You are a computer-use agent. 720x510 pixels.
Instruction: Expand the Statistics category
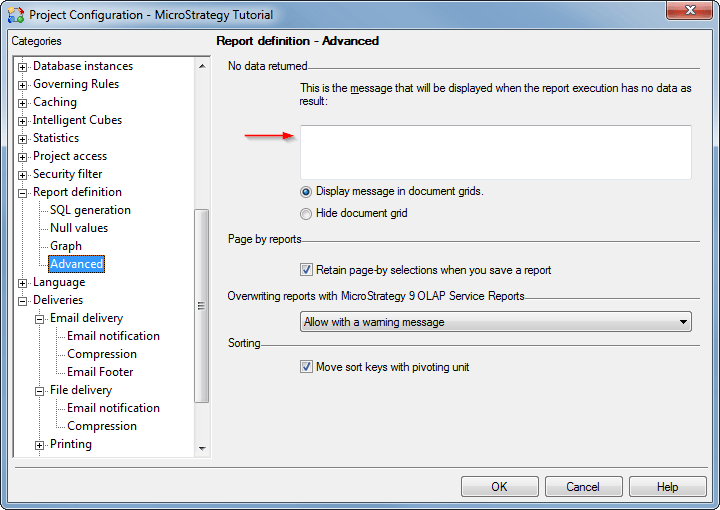tap(22, 139)
